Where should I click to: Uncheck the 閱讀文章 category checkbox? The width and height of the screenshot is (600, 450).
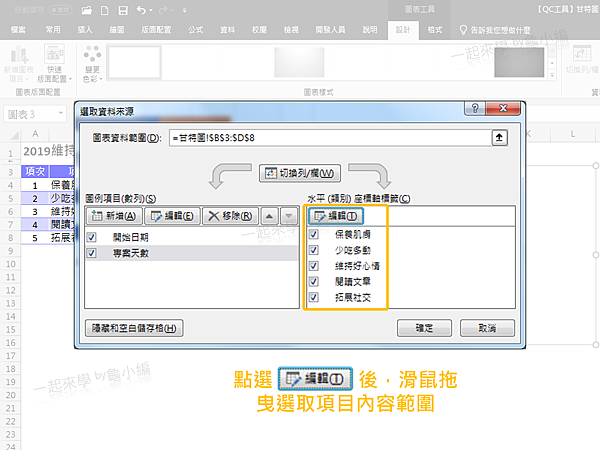point(313,281)
